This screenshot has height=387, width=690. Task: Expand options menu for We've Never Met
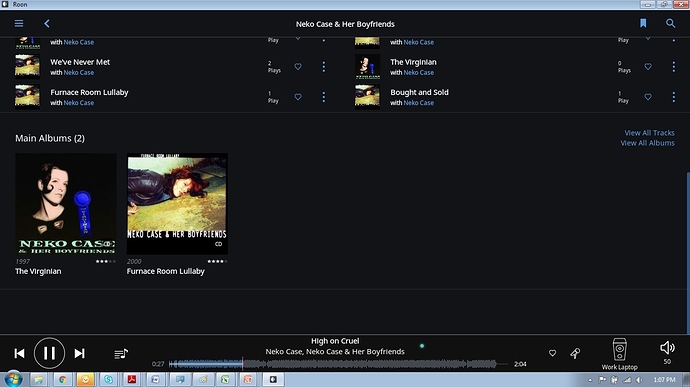click(x=323, y=66)
